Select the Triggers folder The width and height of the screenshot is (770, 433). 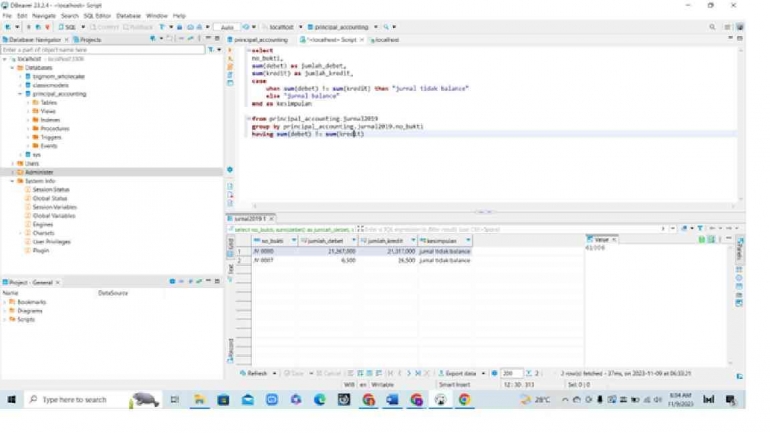click(51, 137)
